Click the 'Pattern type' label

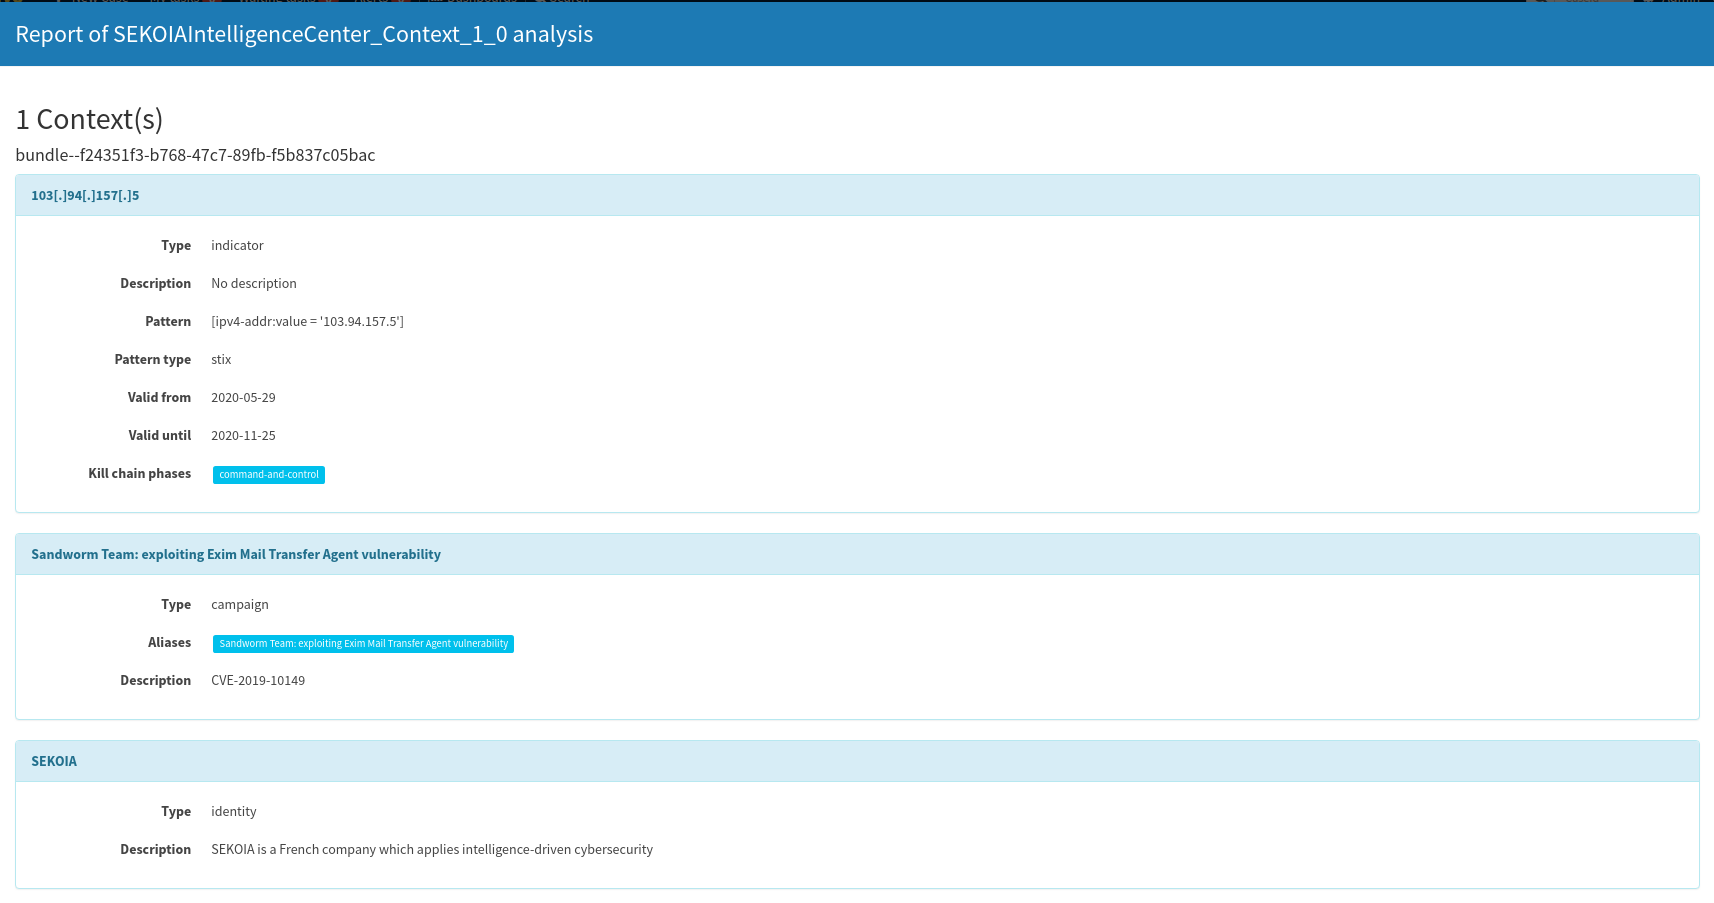coord(152,359)
